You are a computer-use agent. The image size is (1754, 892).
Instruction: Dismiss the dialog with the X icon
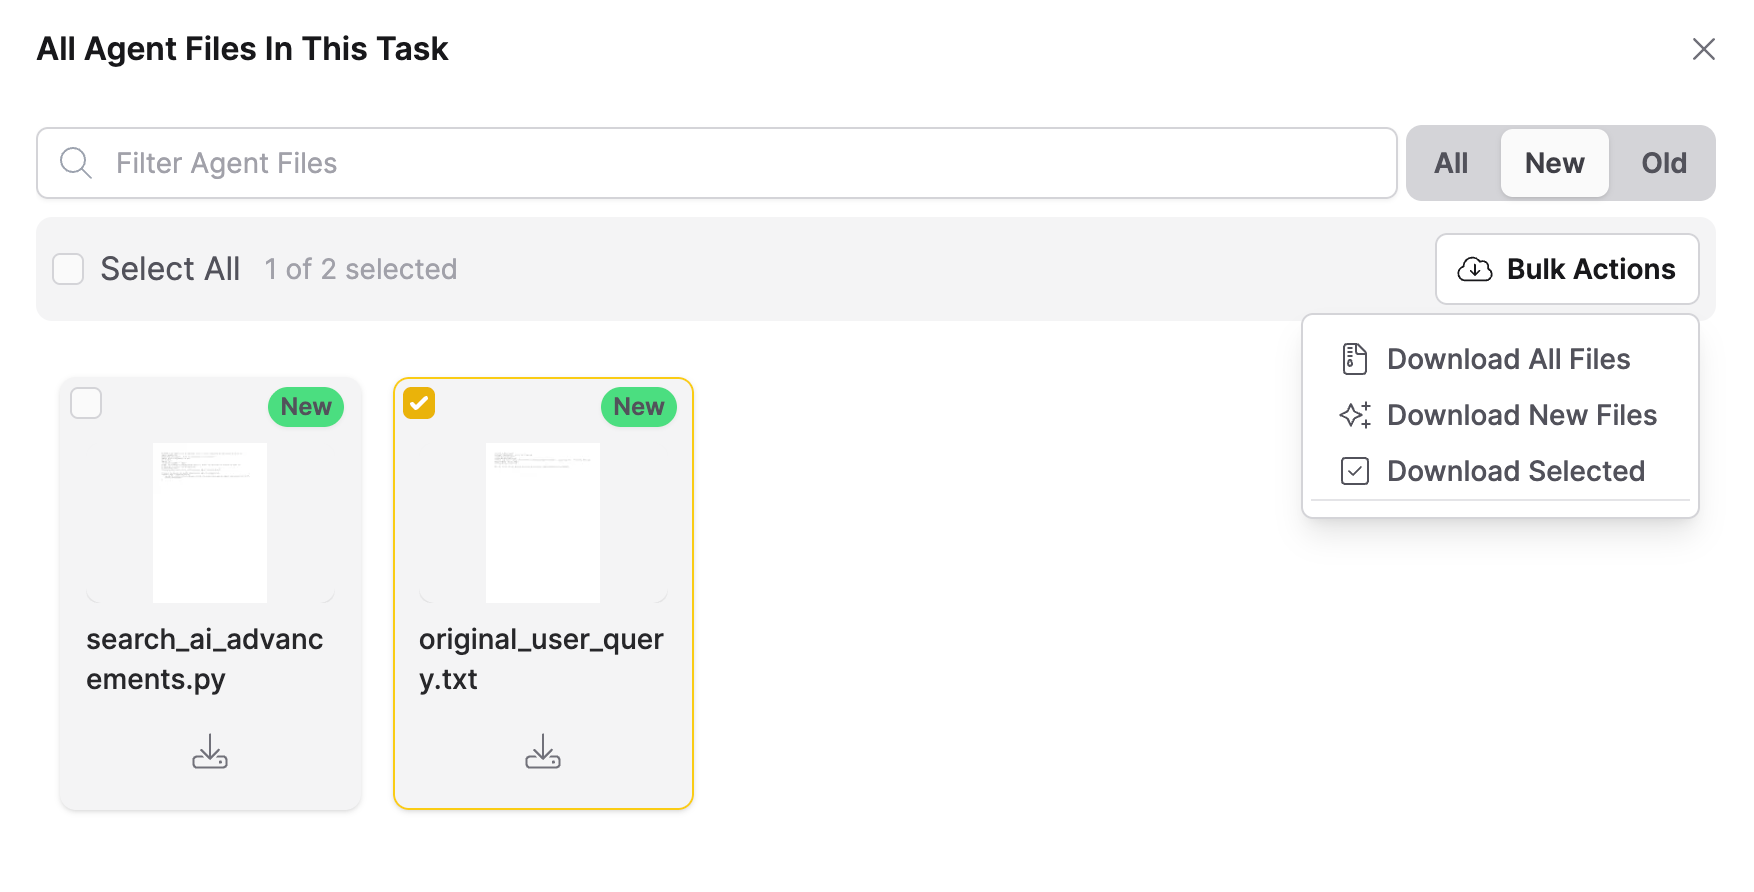(x=1704, y=49)
